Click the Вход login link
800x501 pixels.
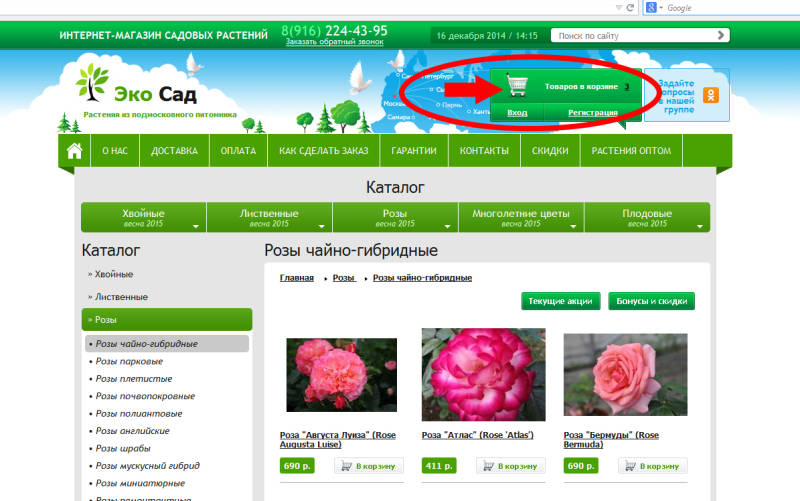pyautogui.click(x=517, y=112)
